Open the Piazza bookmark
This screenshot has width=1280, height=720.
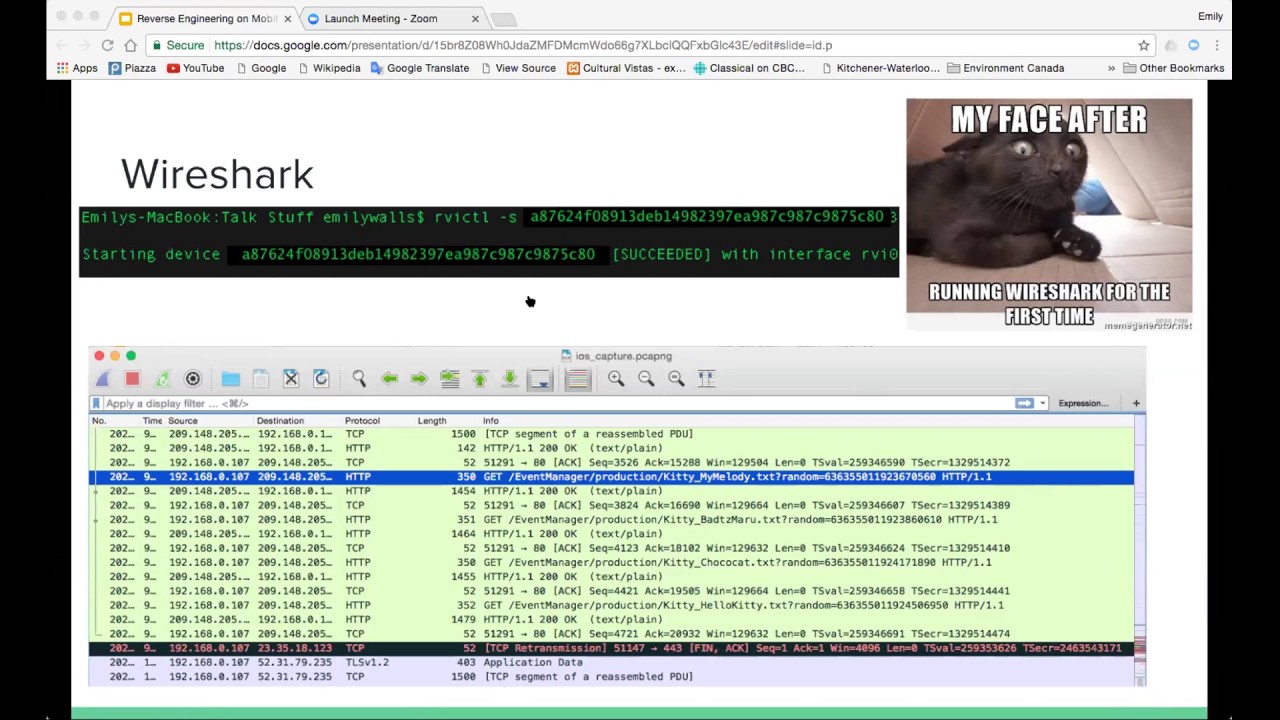coord(132,68)
